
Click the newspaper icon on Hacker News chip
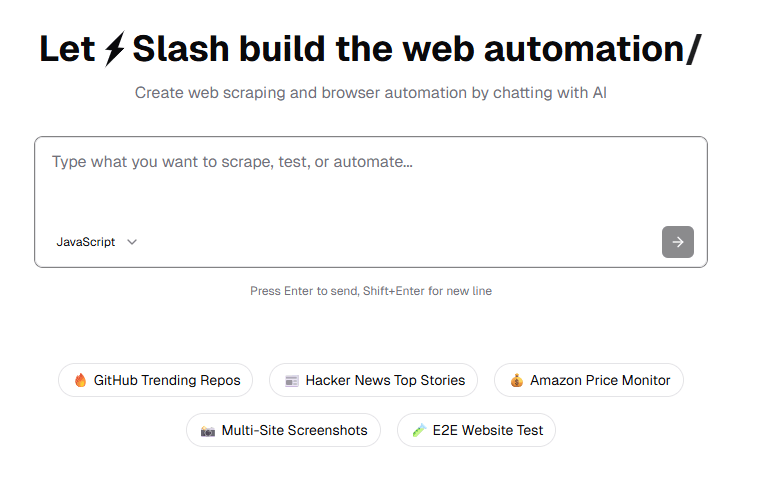click(292, 380)
